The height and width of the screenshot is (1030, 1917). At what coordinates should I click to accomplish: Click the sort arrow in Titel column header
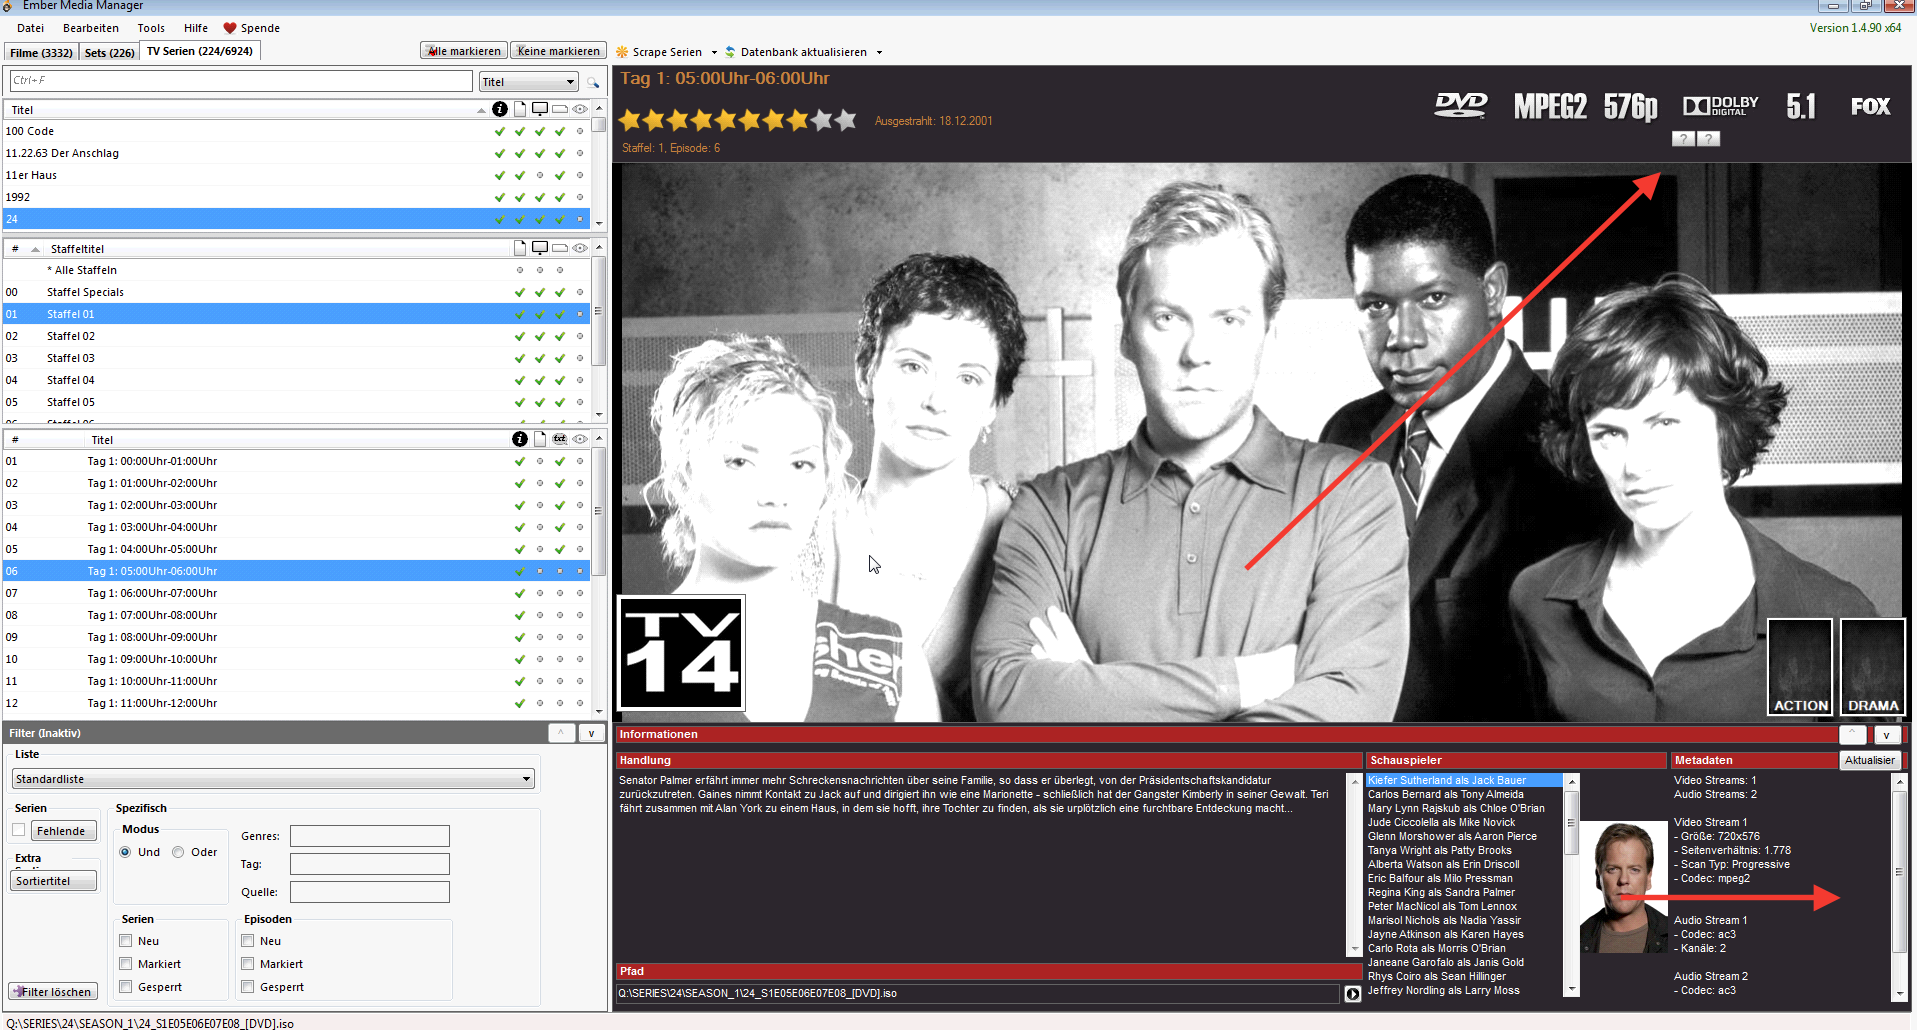[x=481, y=110]
